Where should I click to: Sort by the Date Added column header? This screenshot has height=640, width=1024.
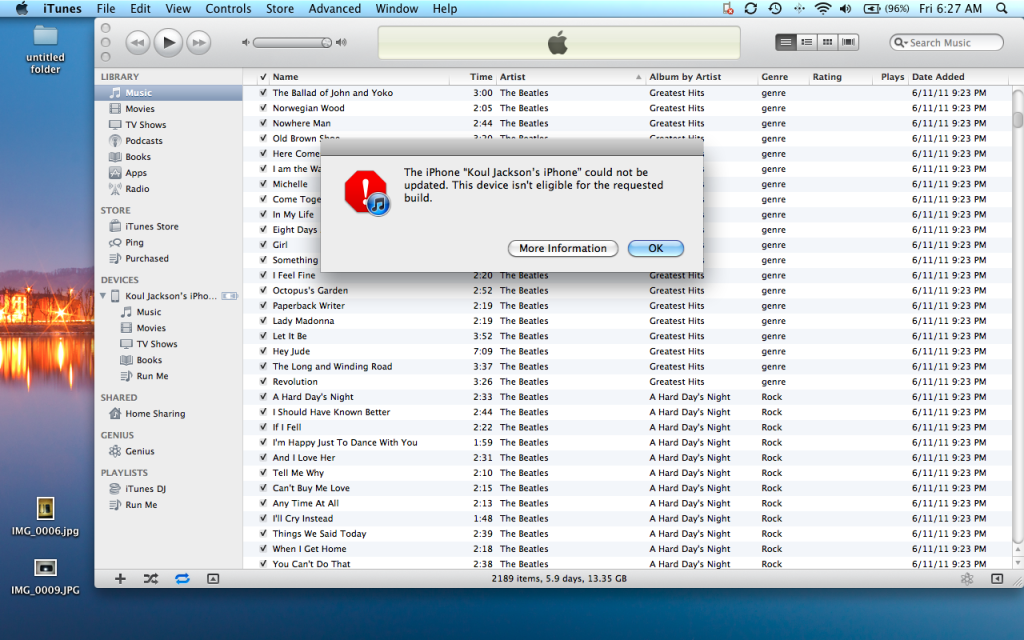tap(959, 77)
